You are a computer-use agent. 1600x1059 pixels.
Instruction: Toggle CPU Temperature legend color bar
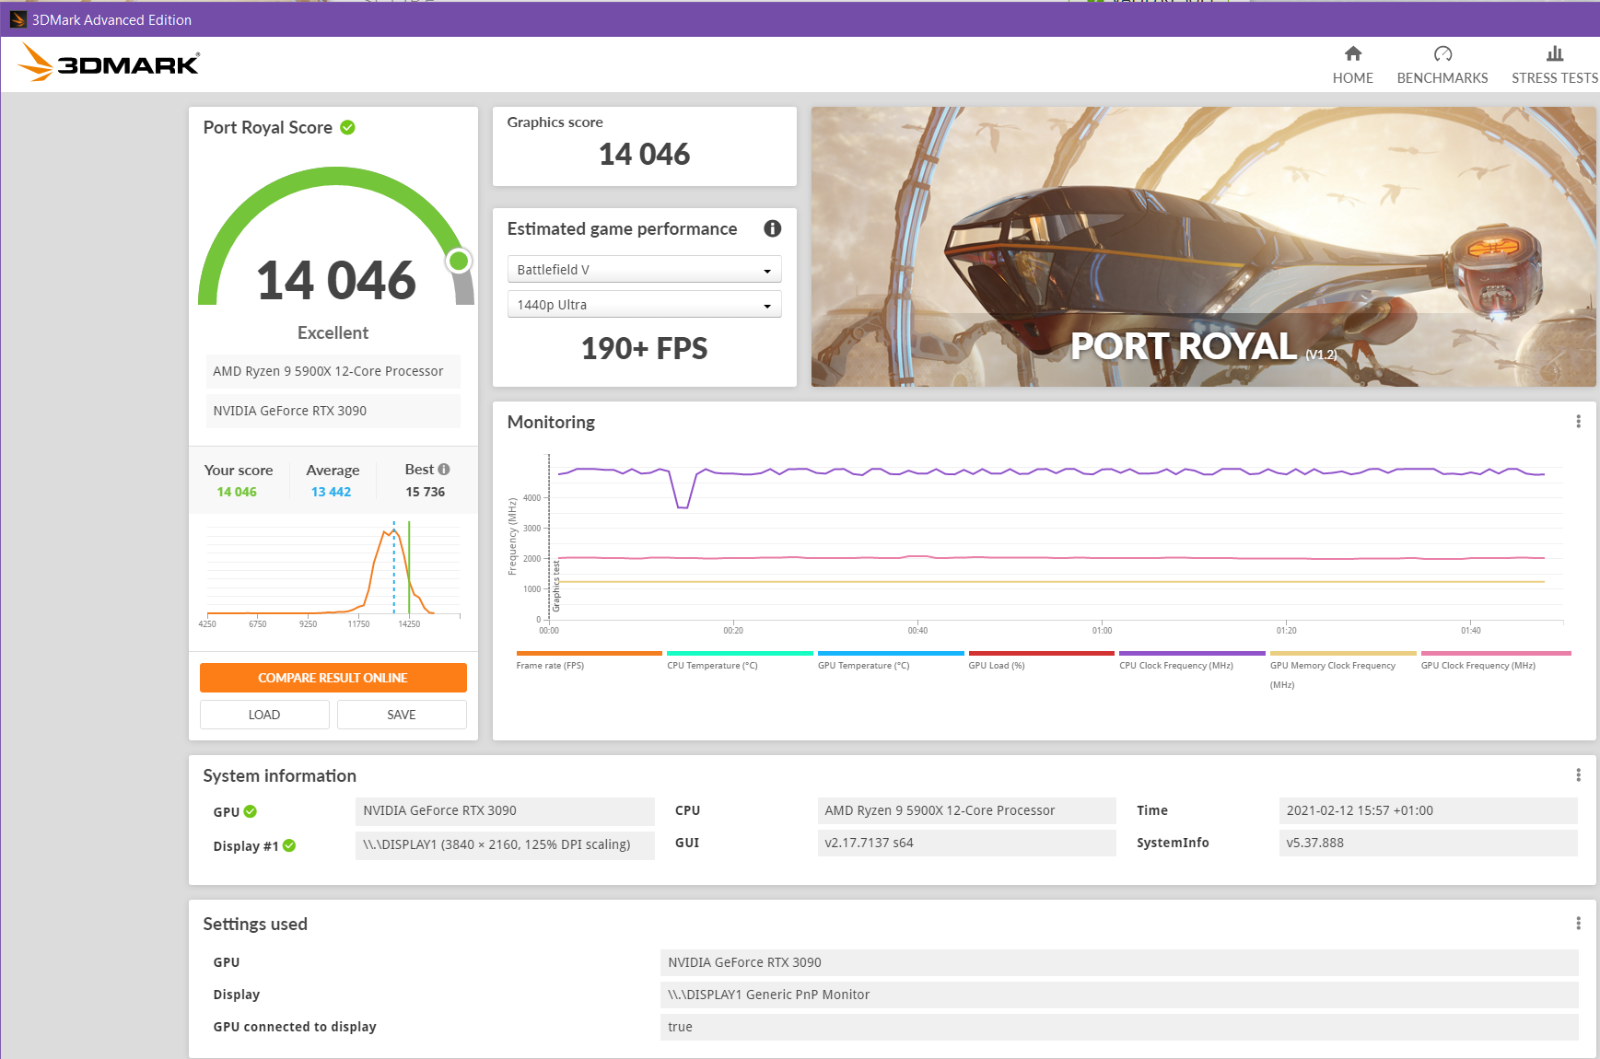coord(740,653)
